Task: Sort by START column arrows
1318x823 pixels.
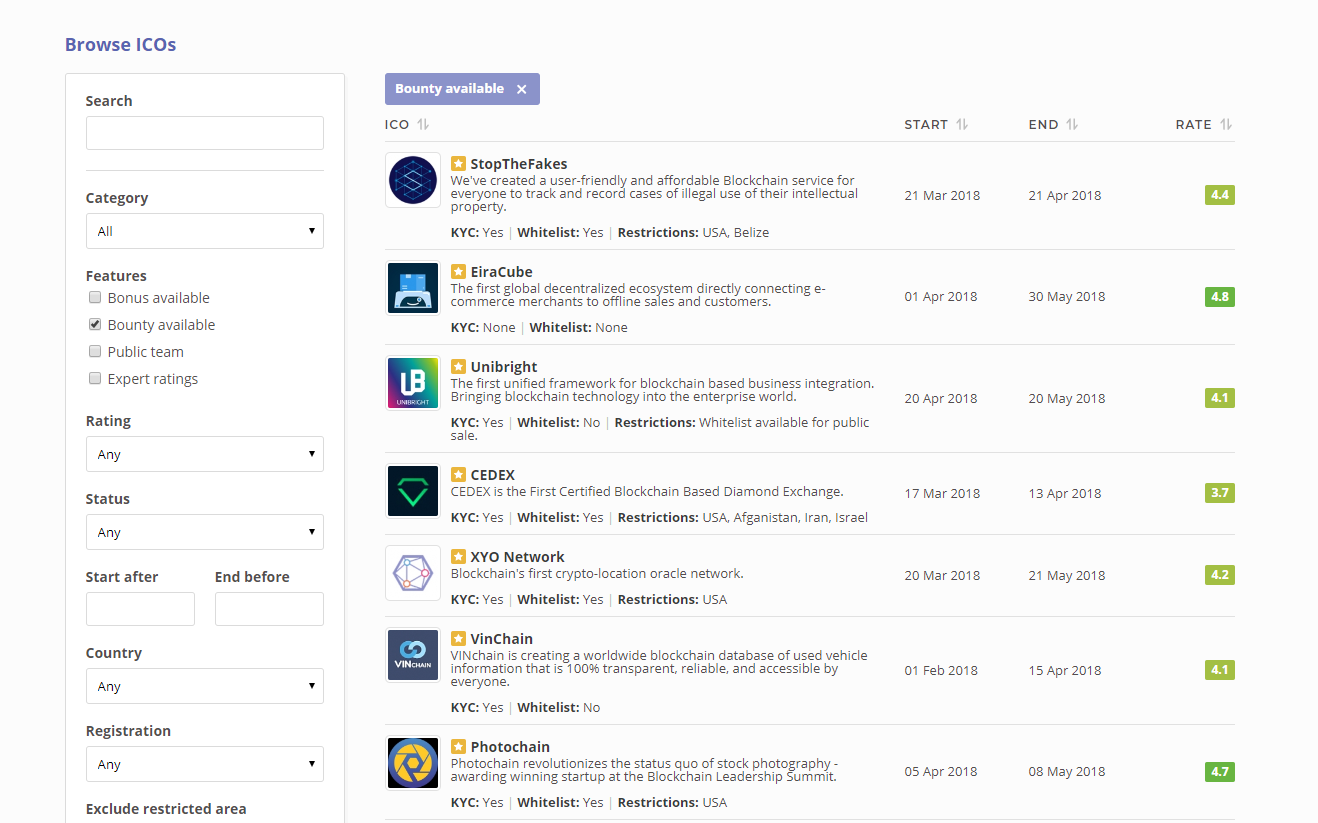Action: (x=962, y=124)
